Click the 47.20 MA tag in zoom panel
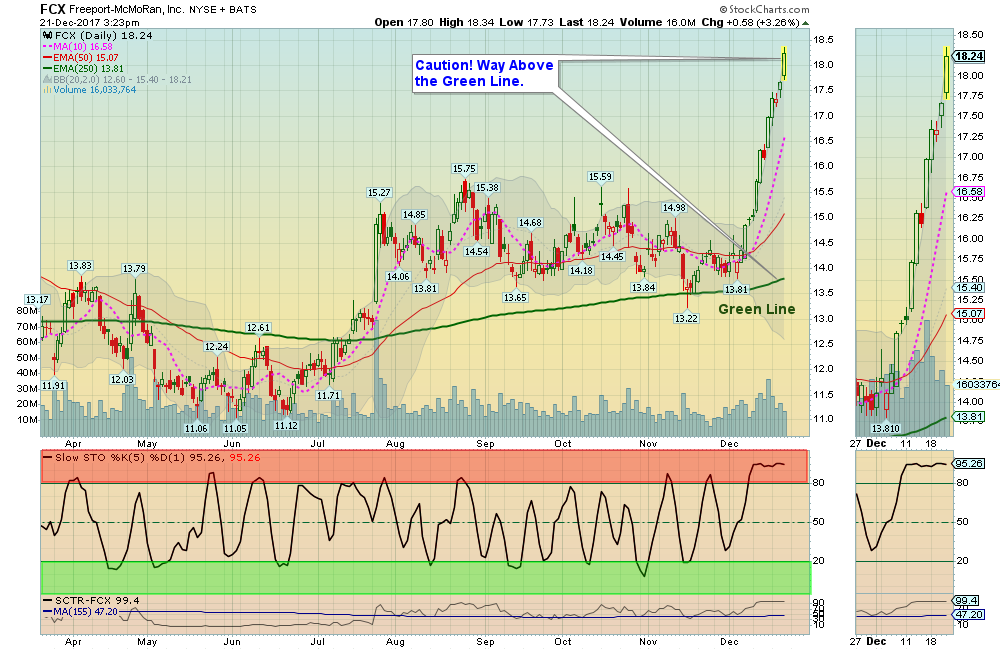 (x=969, y=614)
